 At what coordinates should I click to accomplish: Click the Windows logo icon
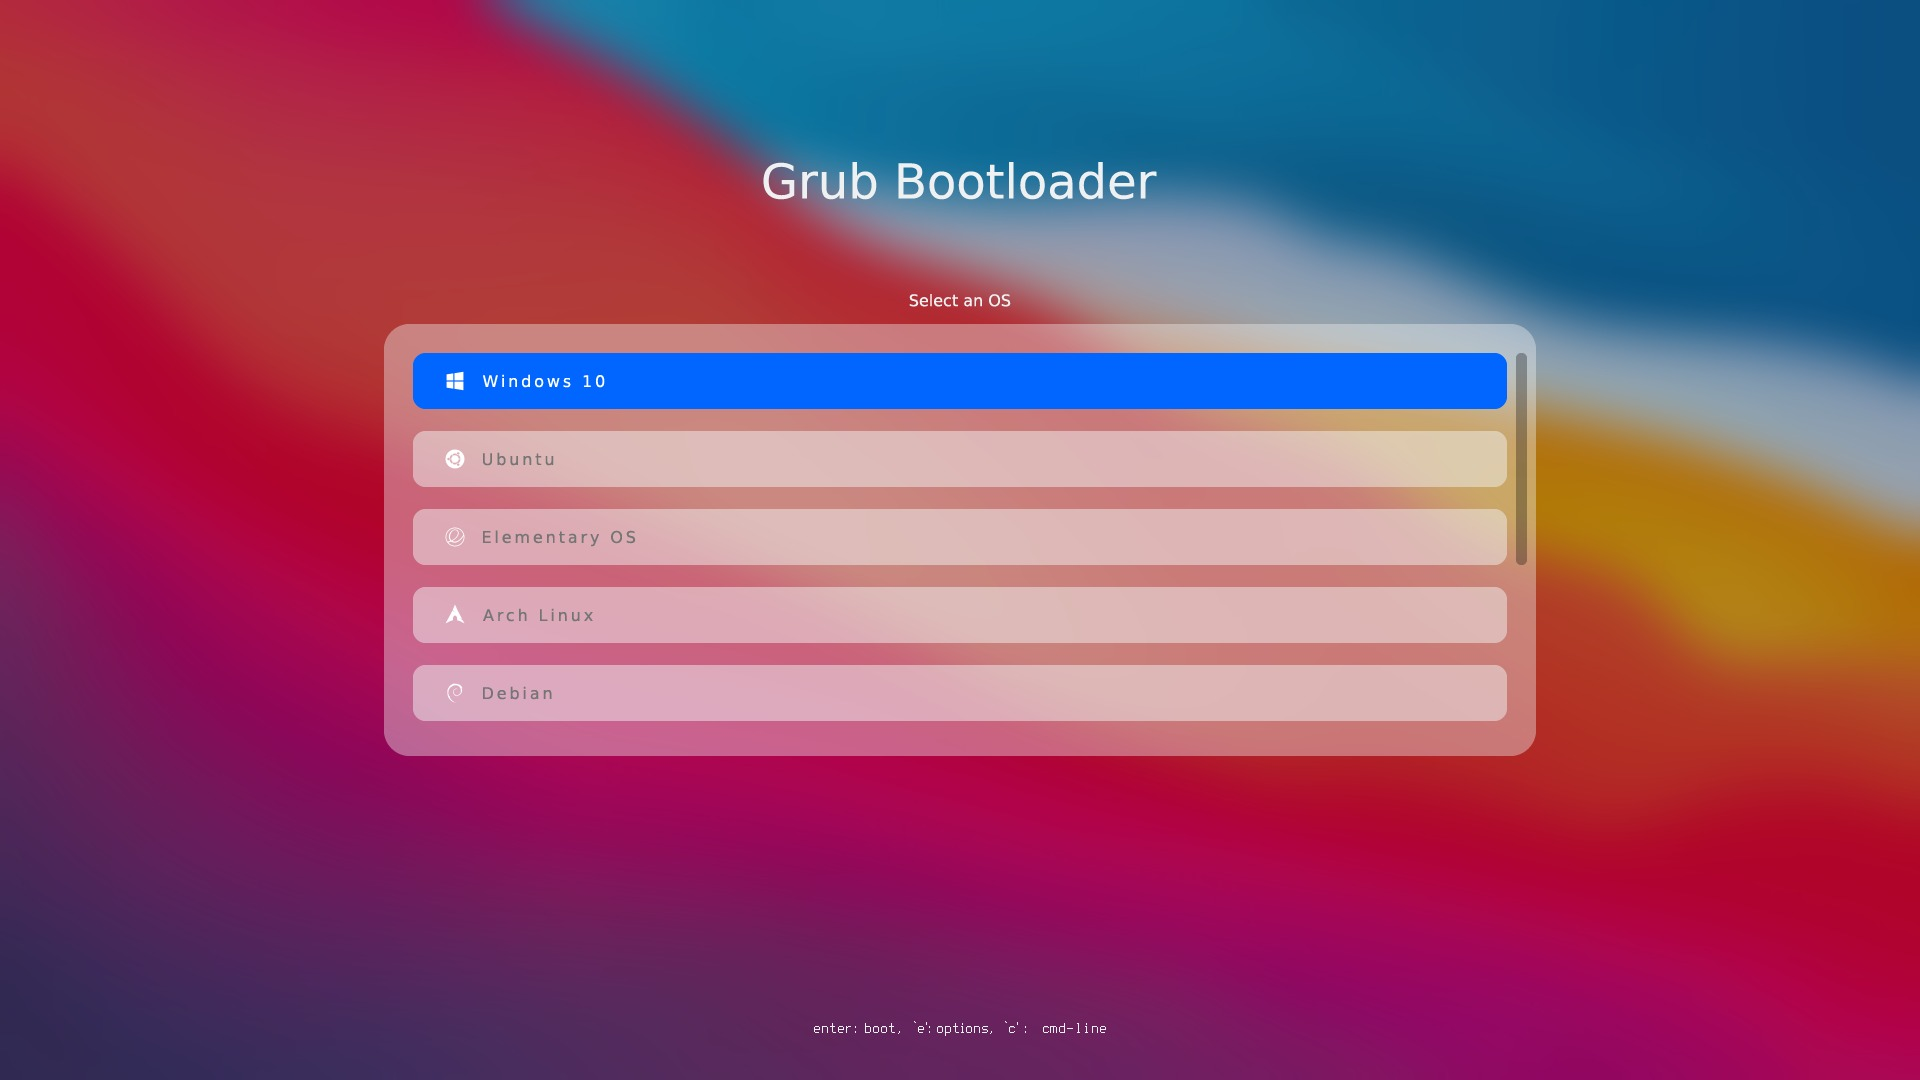coord(455,381)
